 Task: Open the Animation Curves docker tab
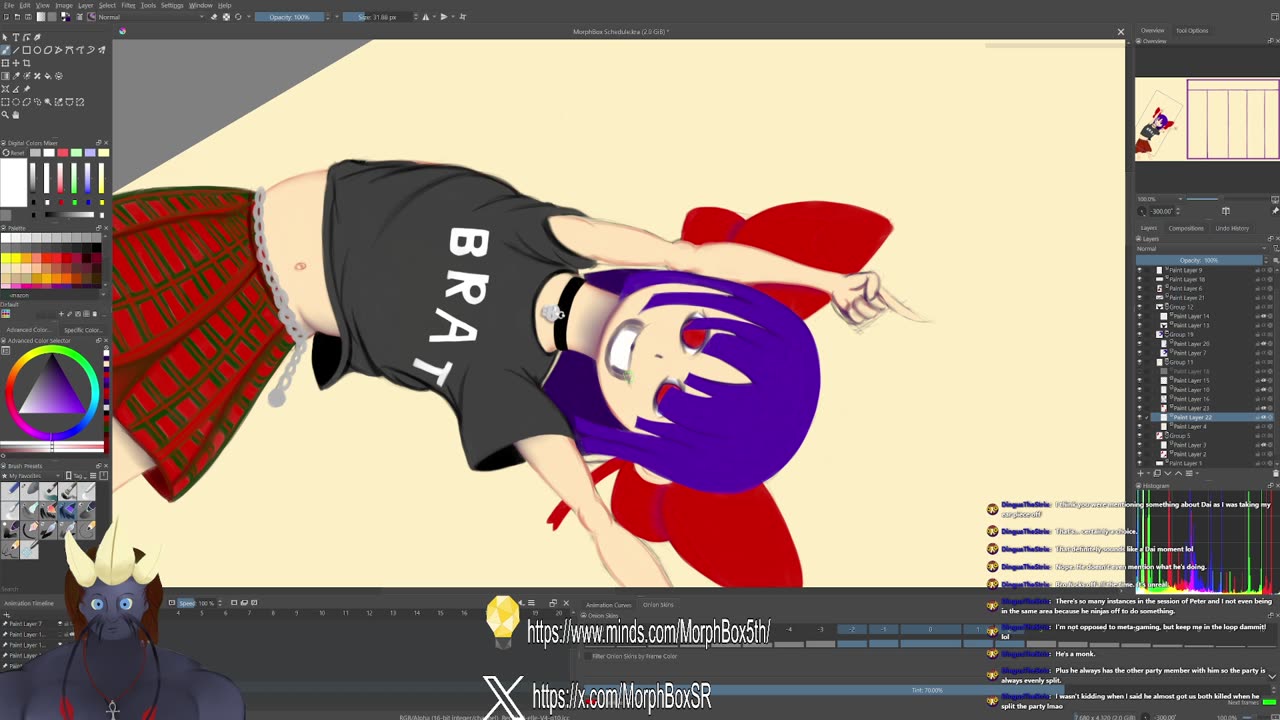pos(608,605)
